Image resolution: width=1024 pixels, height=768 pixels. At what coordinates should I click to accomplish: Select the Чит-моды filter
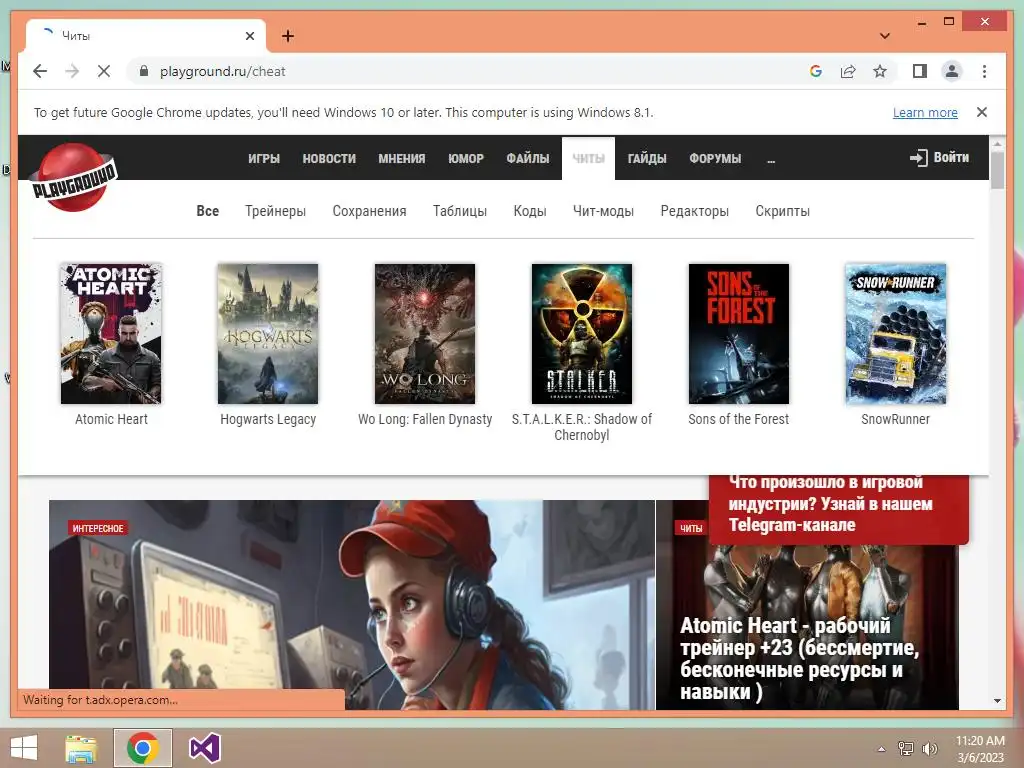[603, 211]
